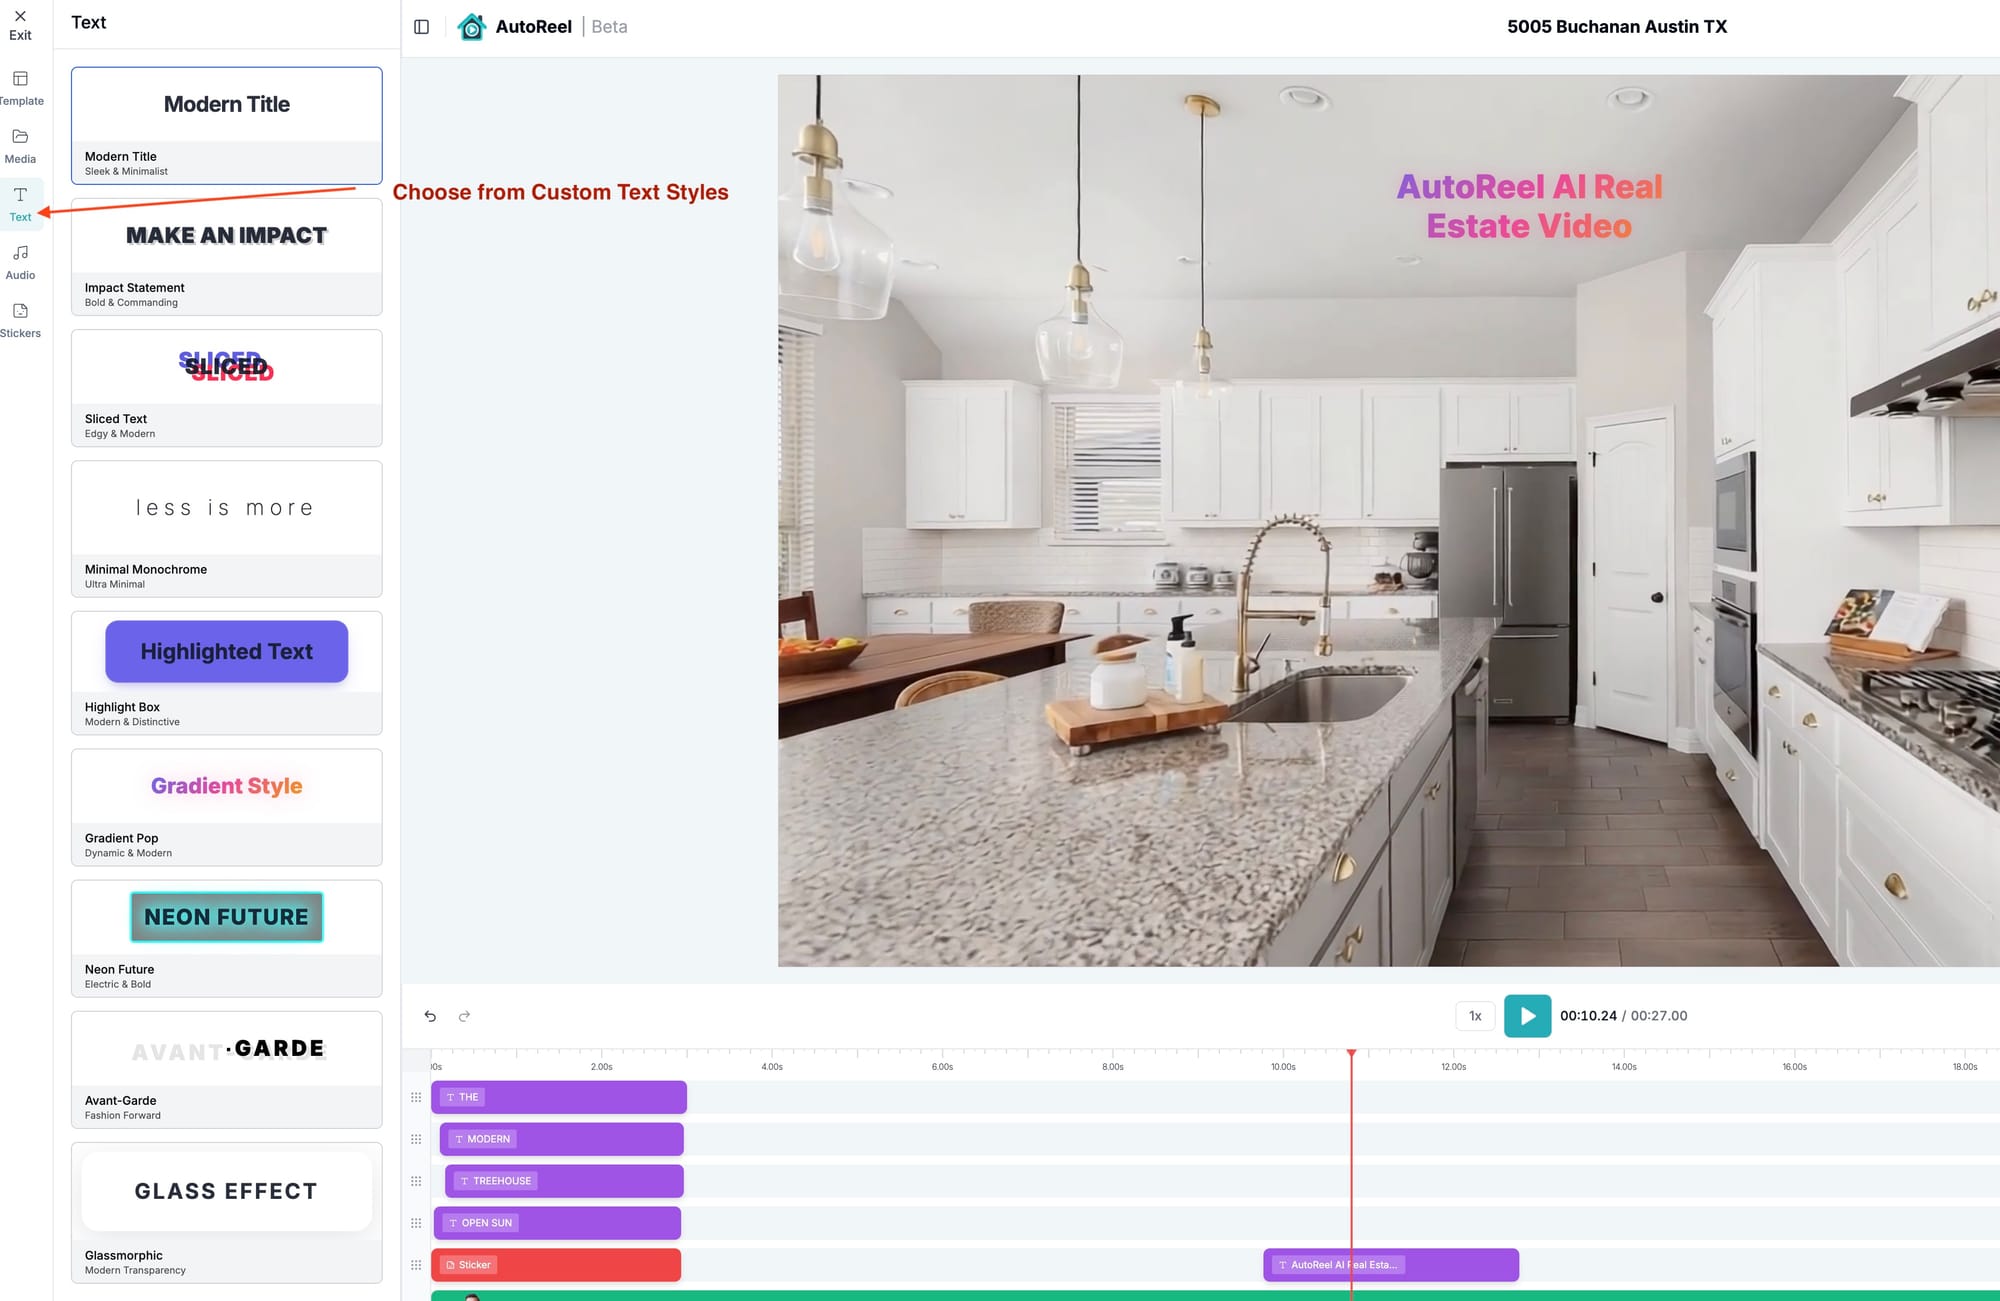
Task: Open the 1x playback speed selector
Action: pos(1475,1016)
